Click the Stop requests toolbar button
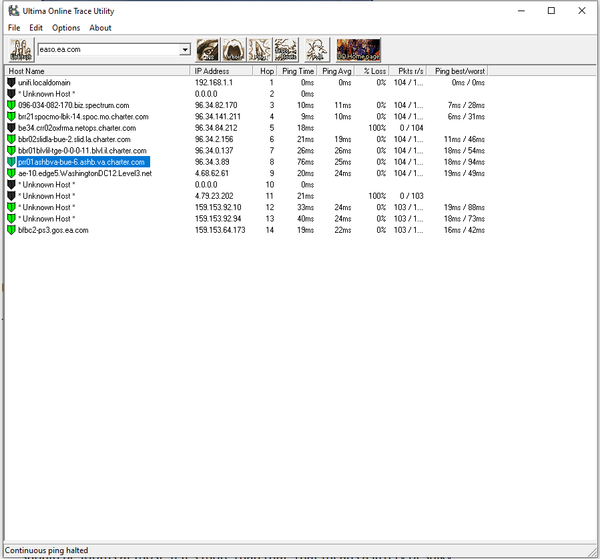Screen dimensions: 600x559 (286, 50)
